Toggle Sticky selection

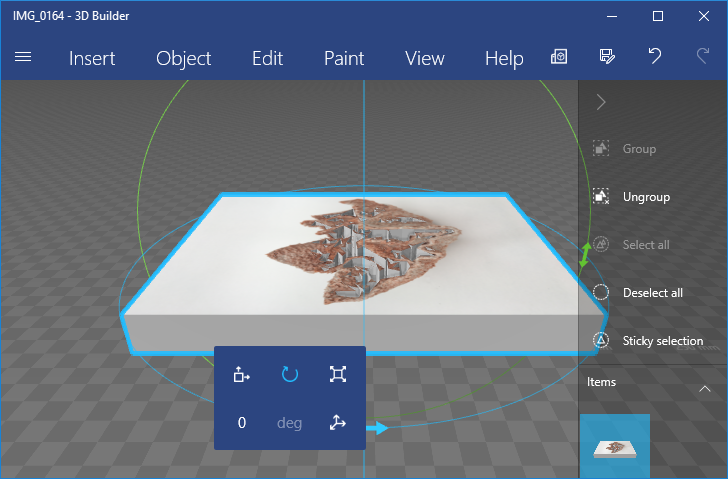coord(653,341)
